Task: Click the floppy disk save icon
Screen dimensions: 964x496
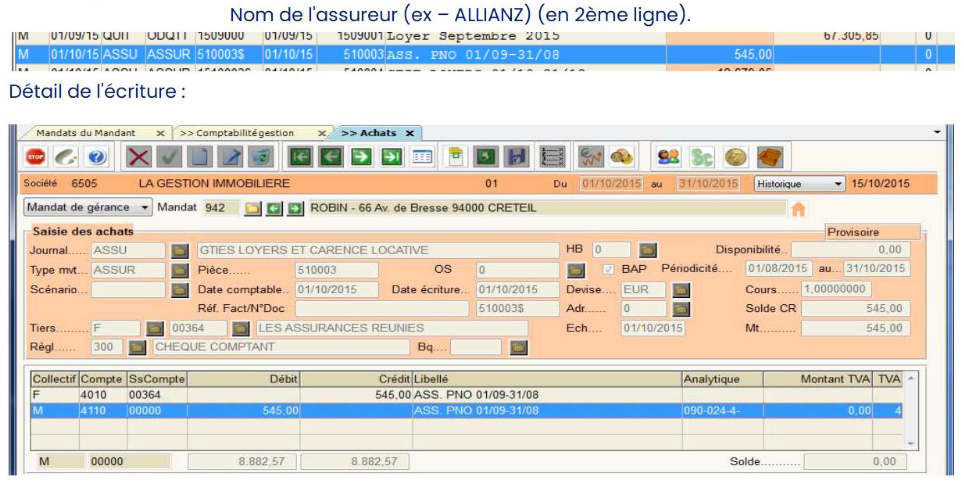Action: point(517,157)
